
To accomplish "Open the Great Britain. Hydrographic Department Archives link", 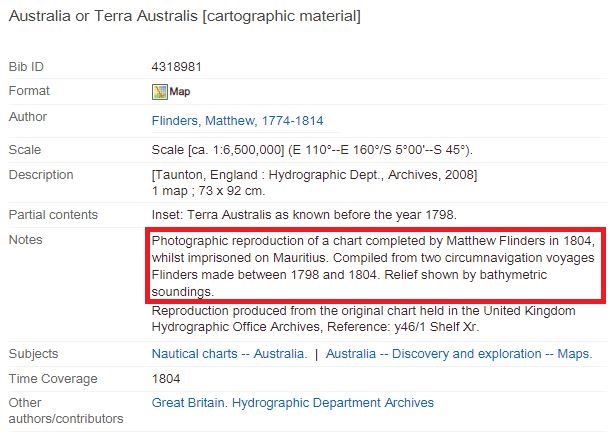I will 293,402.
